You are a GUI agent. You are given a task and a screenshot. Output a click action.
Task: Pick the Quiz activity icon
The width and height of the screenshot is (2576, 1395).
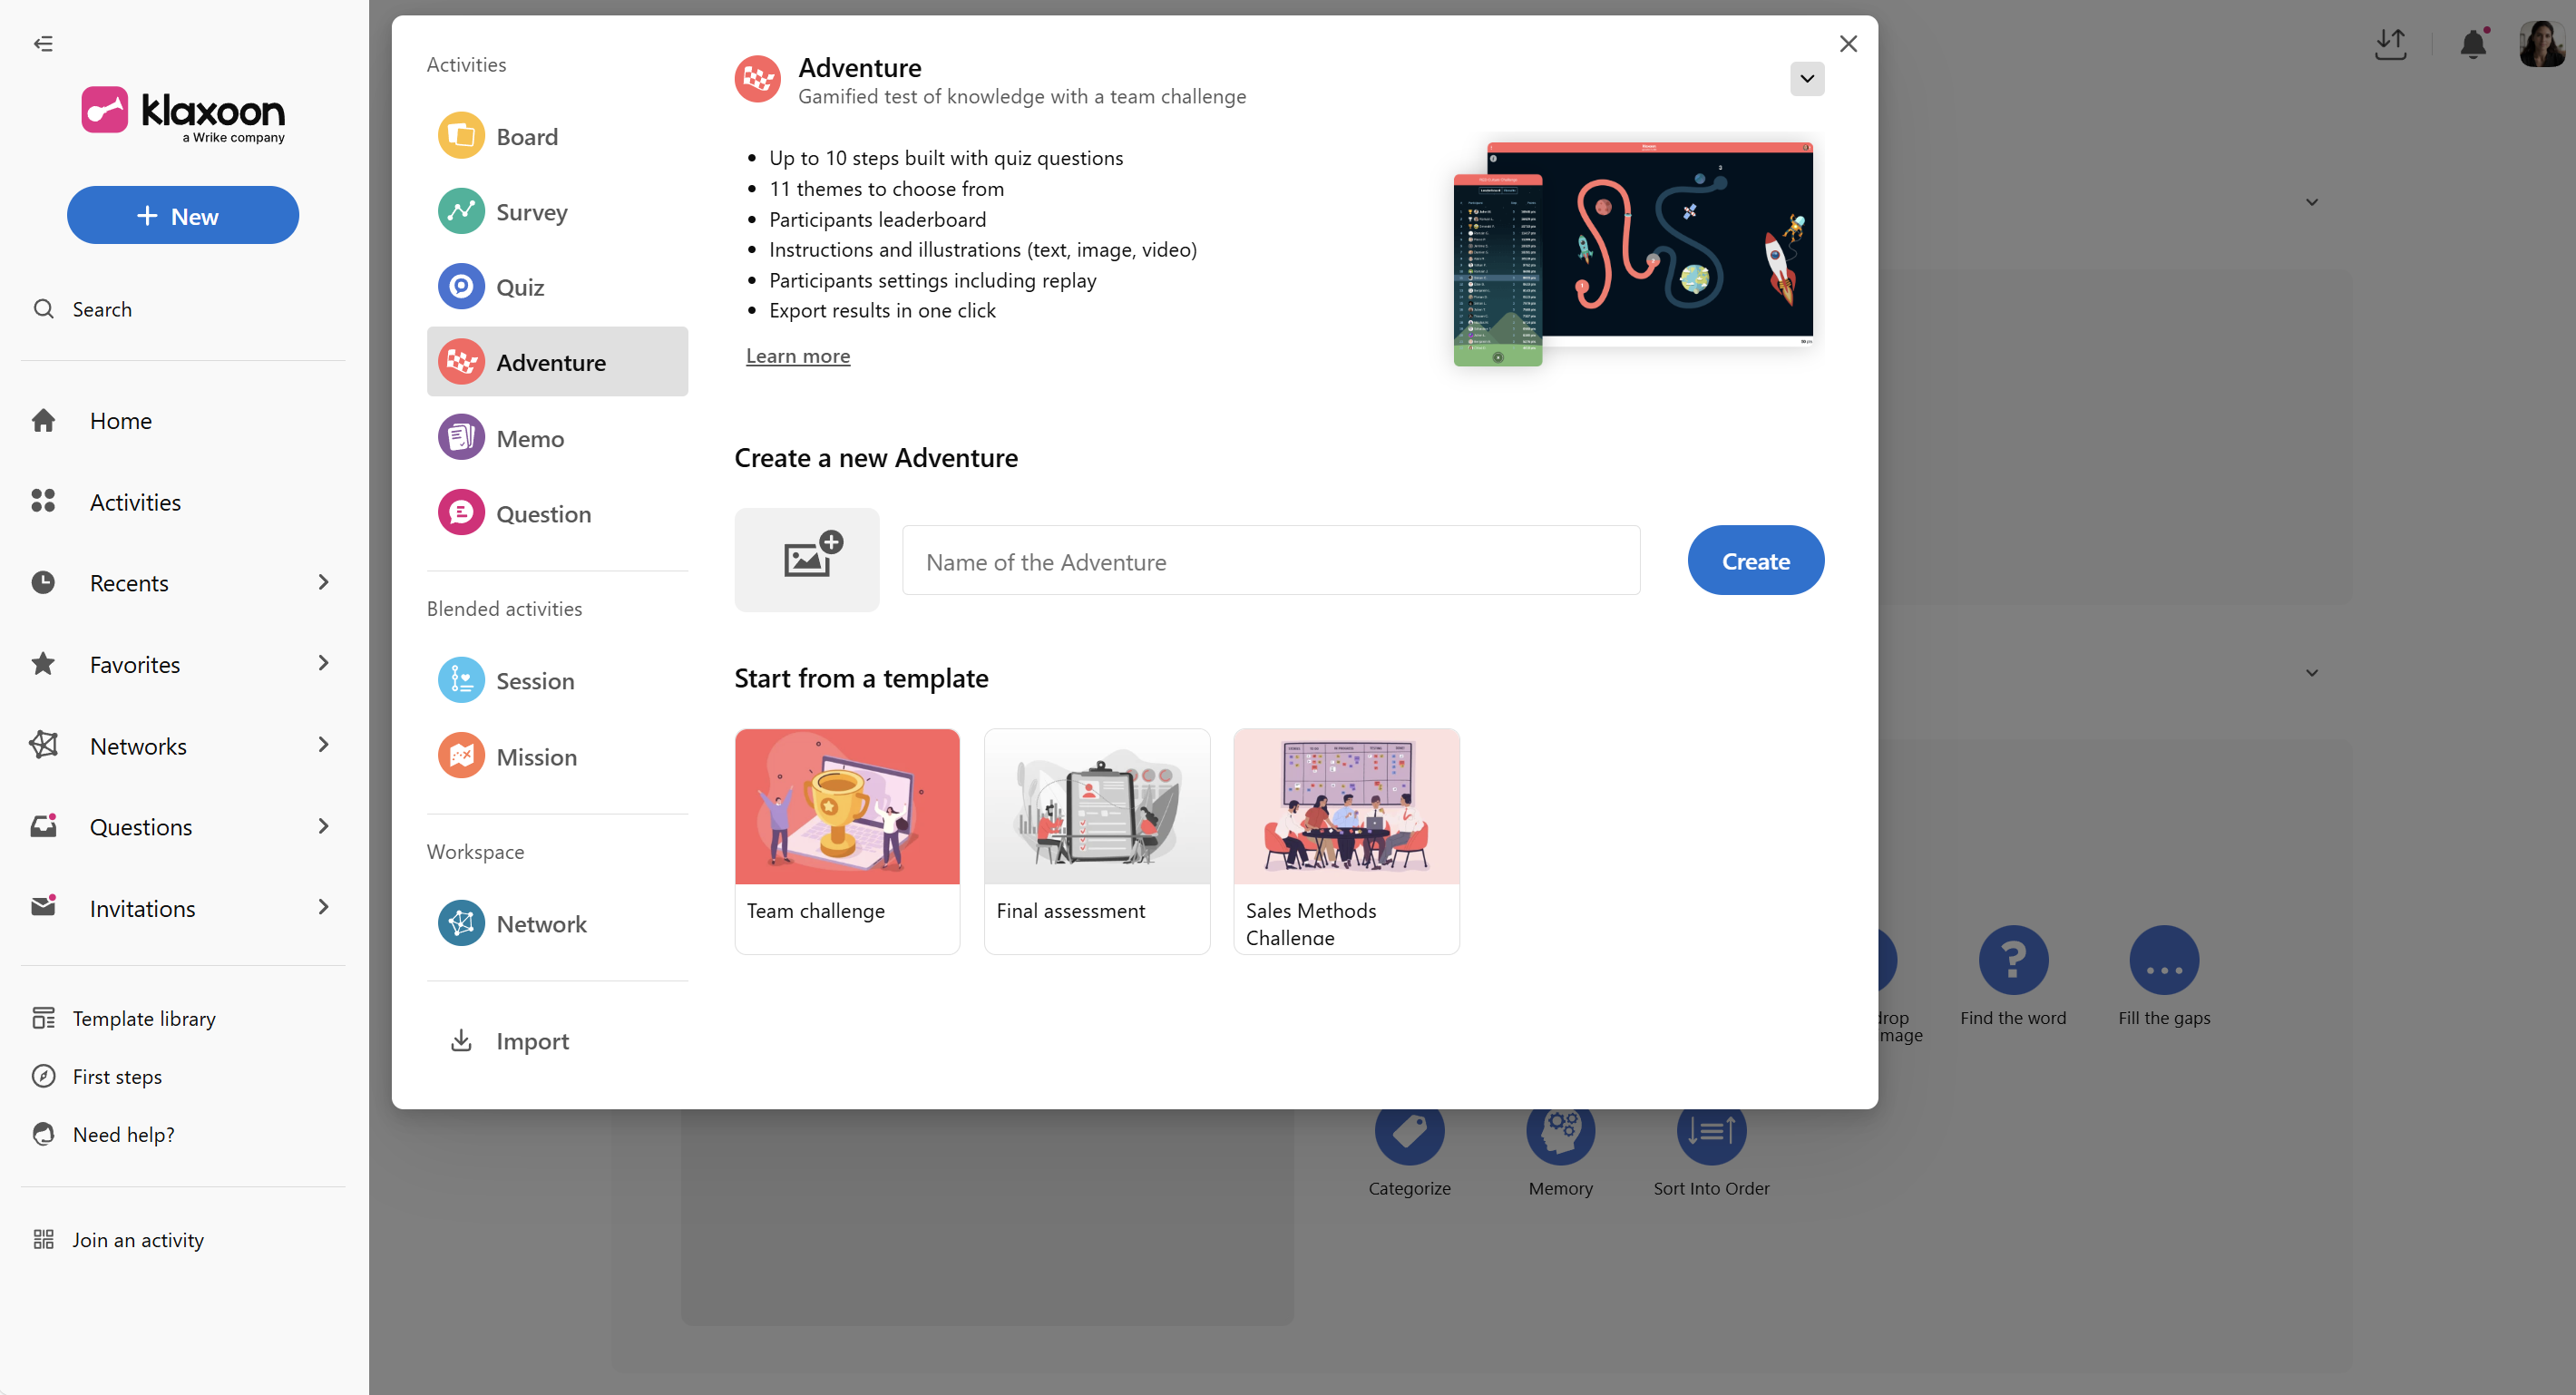pyautogui.click(x=461, y=287)
